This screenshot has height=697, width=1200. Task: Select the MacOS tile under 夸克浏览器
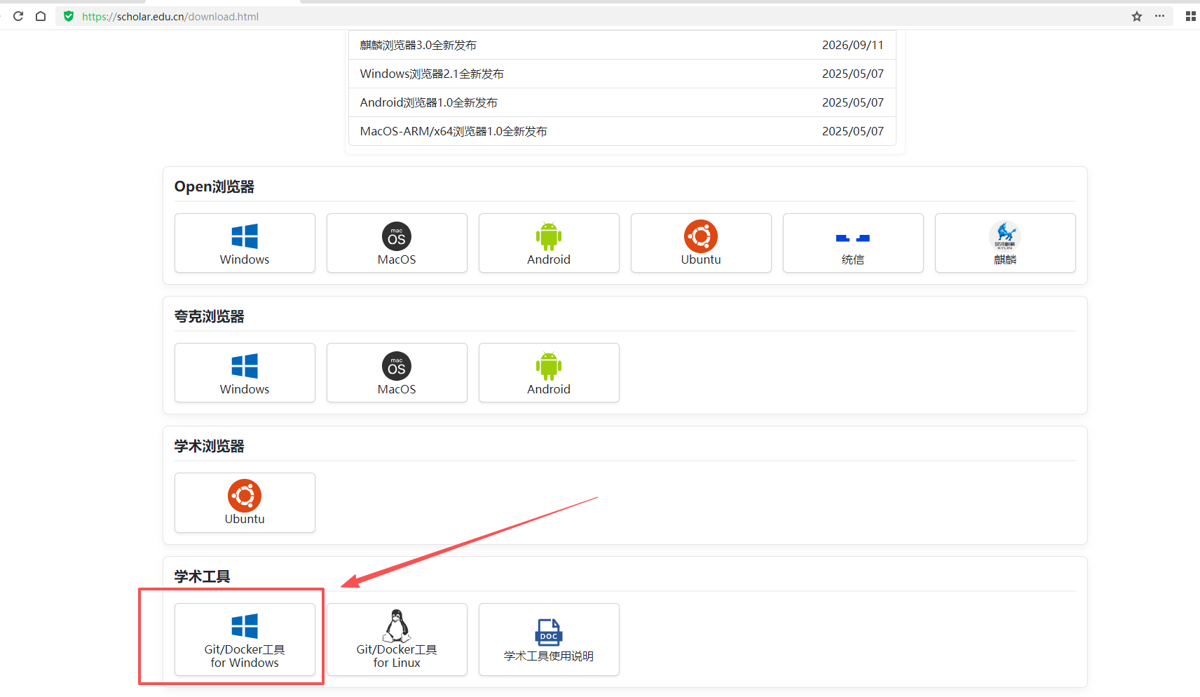tap(397, 373)
